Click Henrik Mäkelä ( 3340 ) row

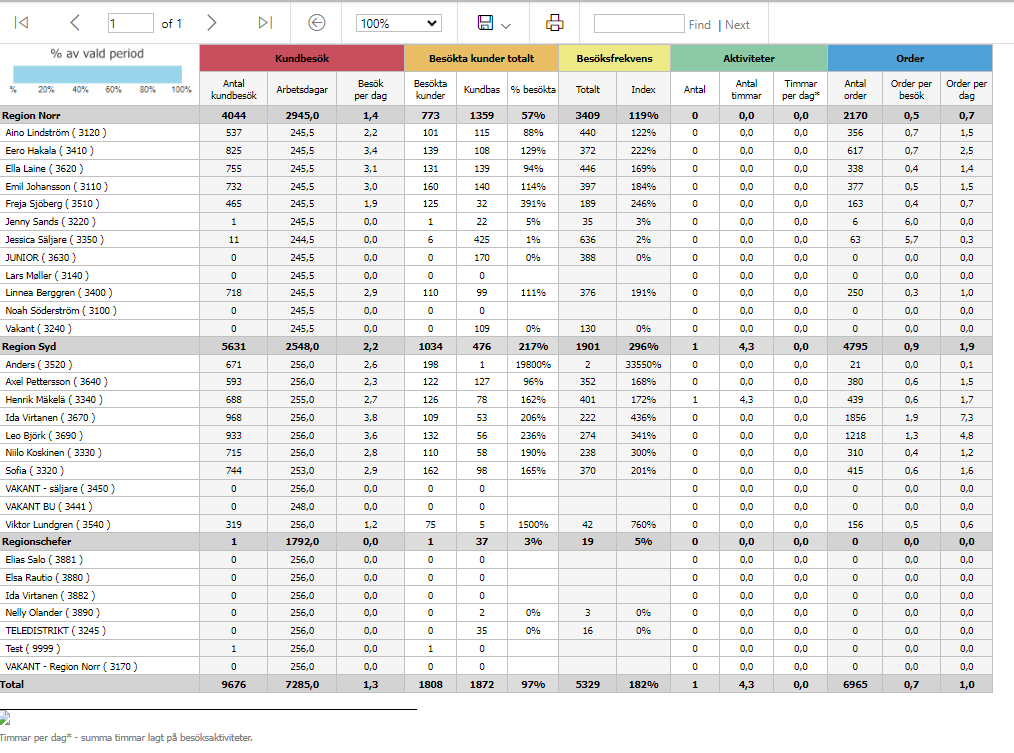point(496,400)
